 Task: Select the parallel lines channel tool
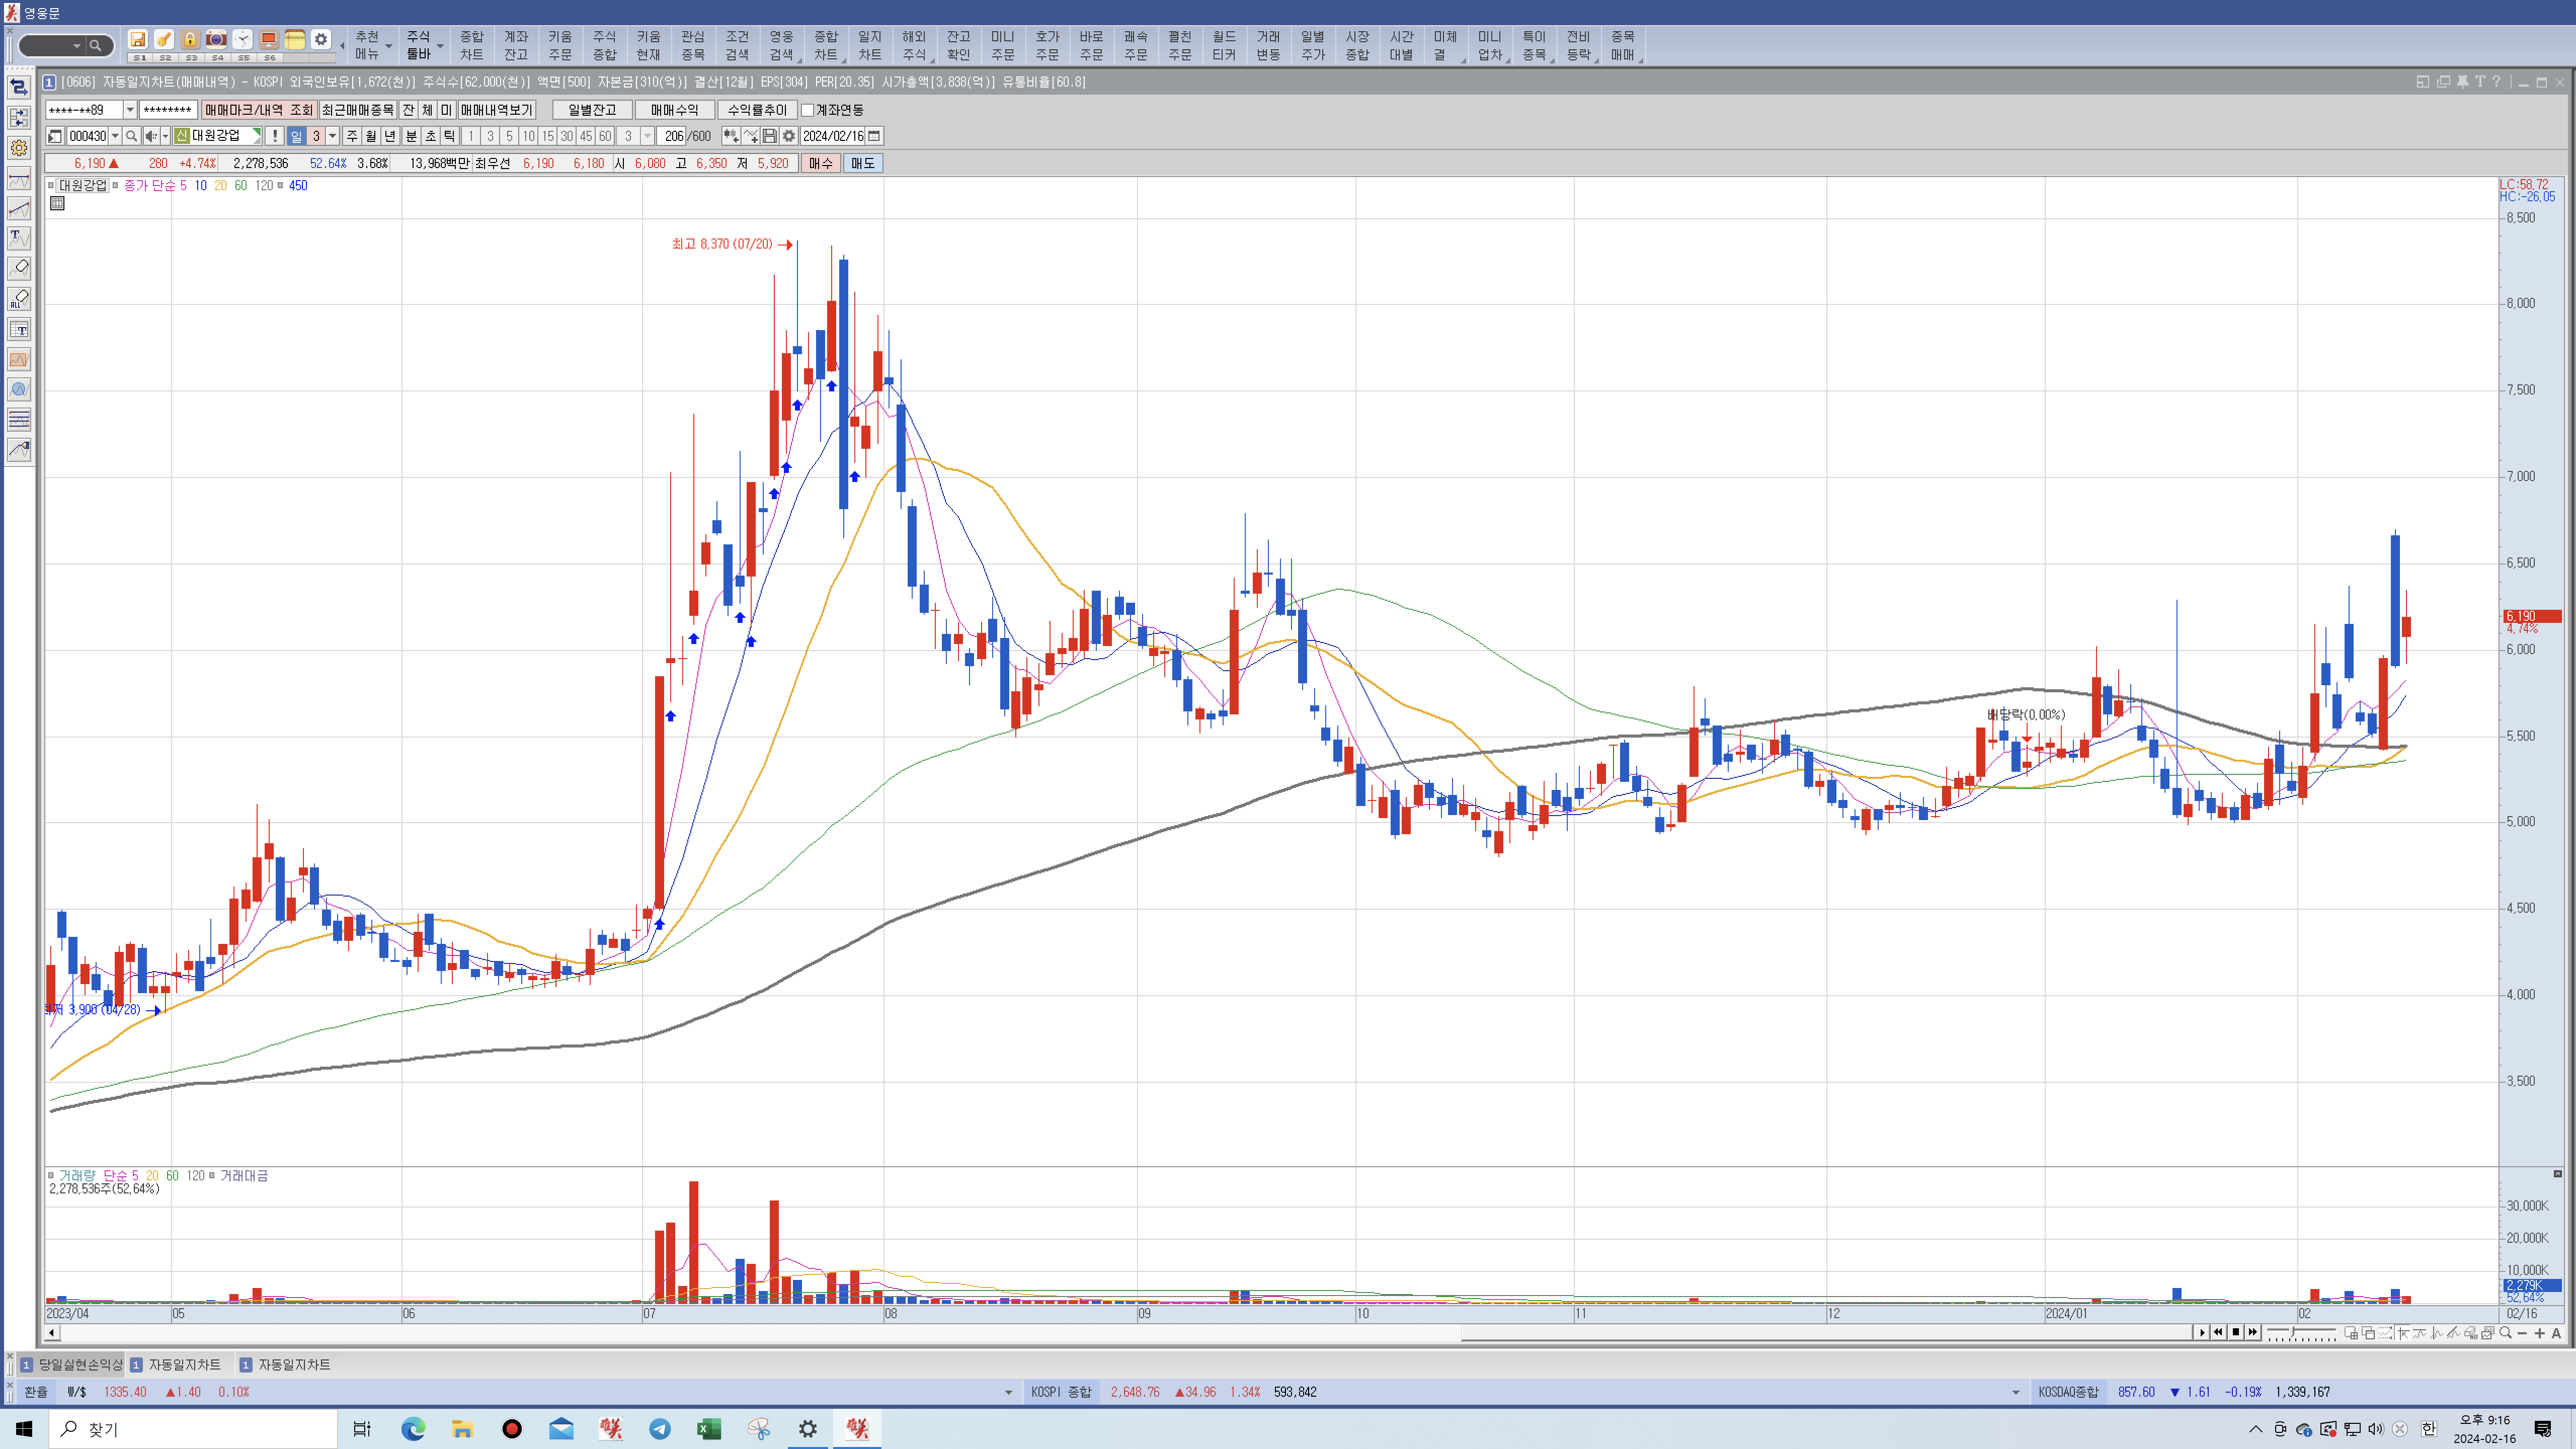[x=19, y=420]
